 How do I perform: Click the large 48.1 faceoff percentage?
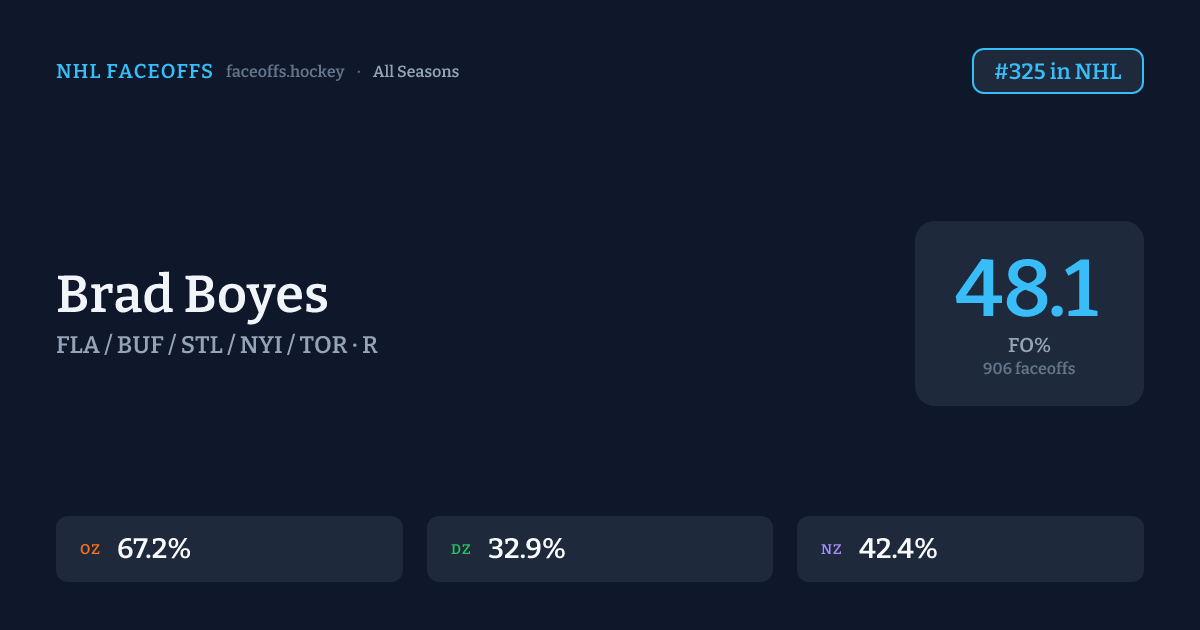(1028, 289)
